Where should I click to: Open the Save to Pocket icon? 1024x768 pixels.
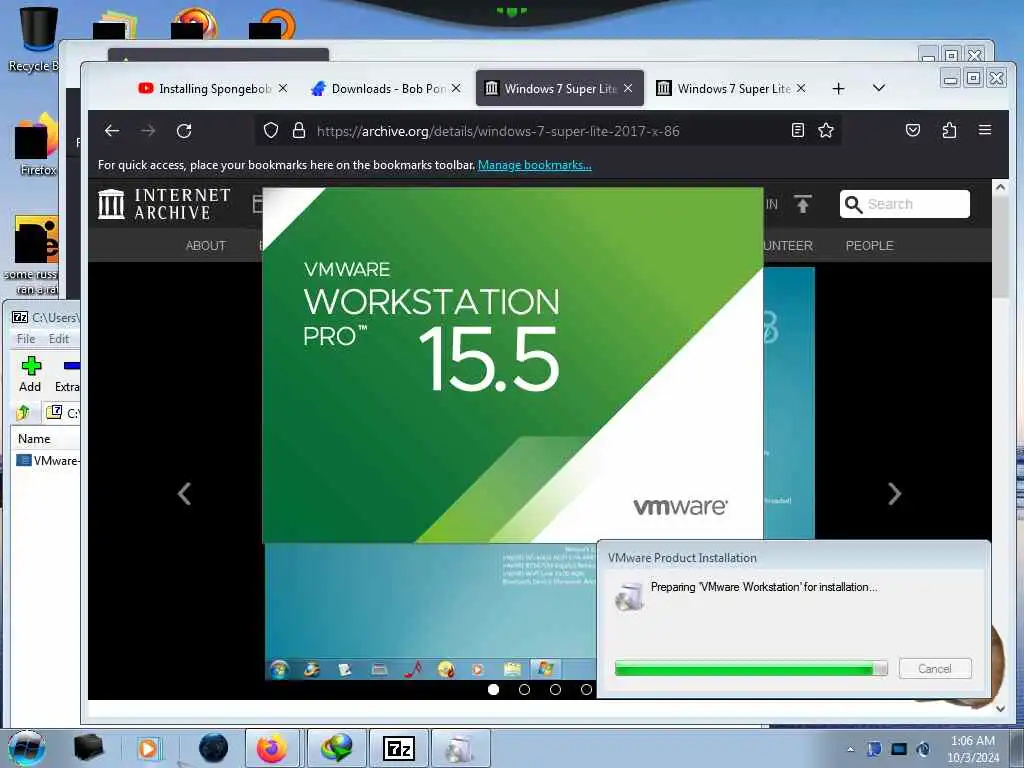coord(913,131)
